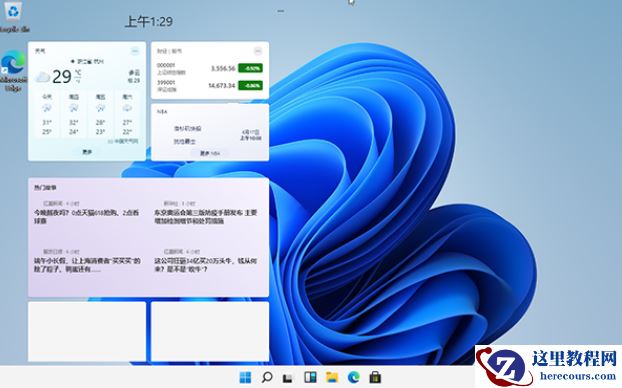Click the 更多 NBA button
The height and width of the screenshot is (388, 622).
209,153
